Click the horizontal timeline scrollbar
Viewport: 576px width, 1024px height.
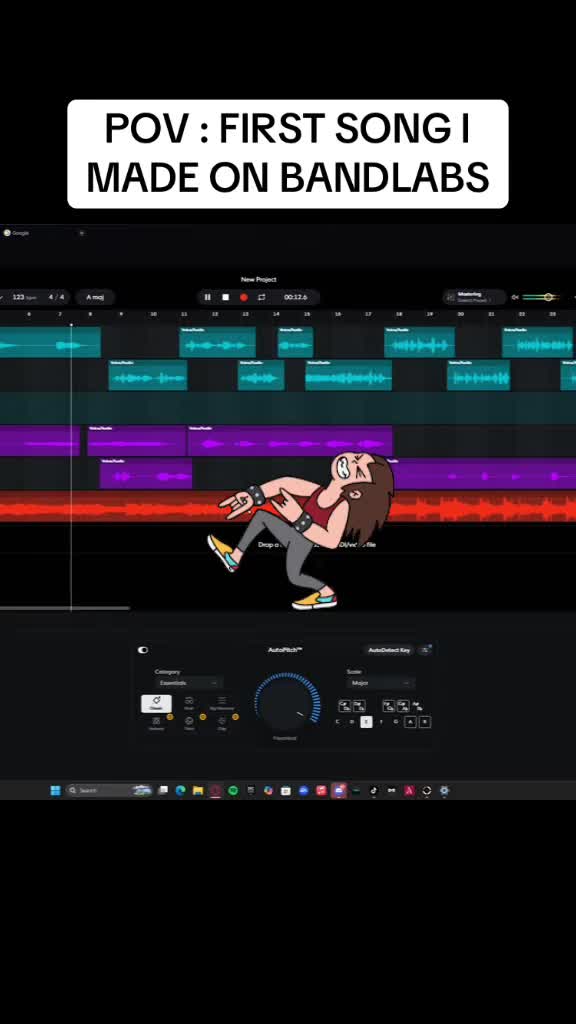(65, 608)
